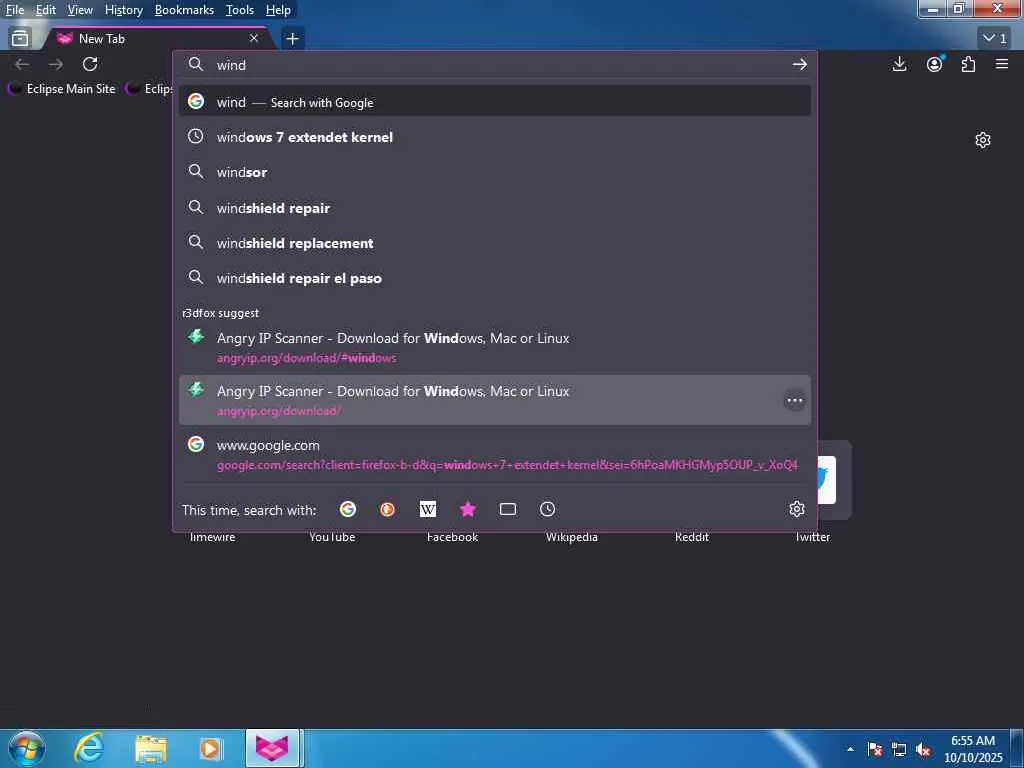
Task: Click the address bar containing wind
Action: click(x=494, y=65)
